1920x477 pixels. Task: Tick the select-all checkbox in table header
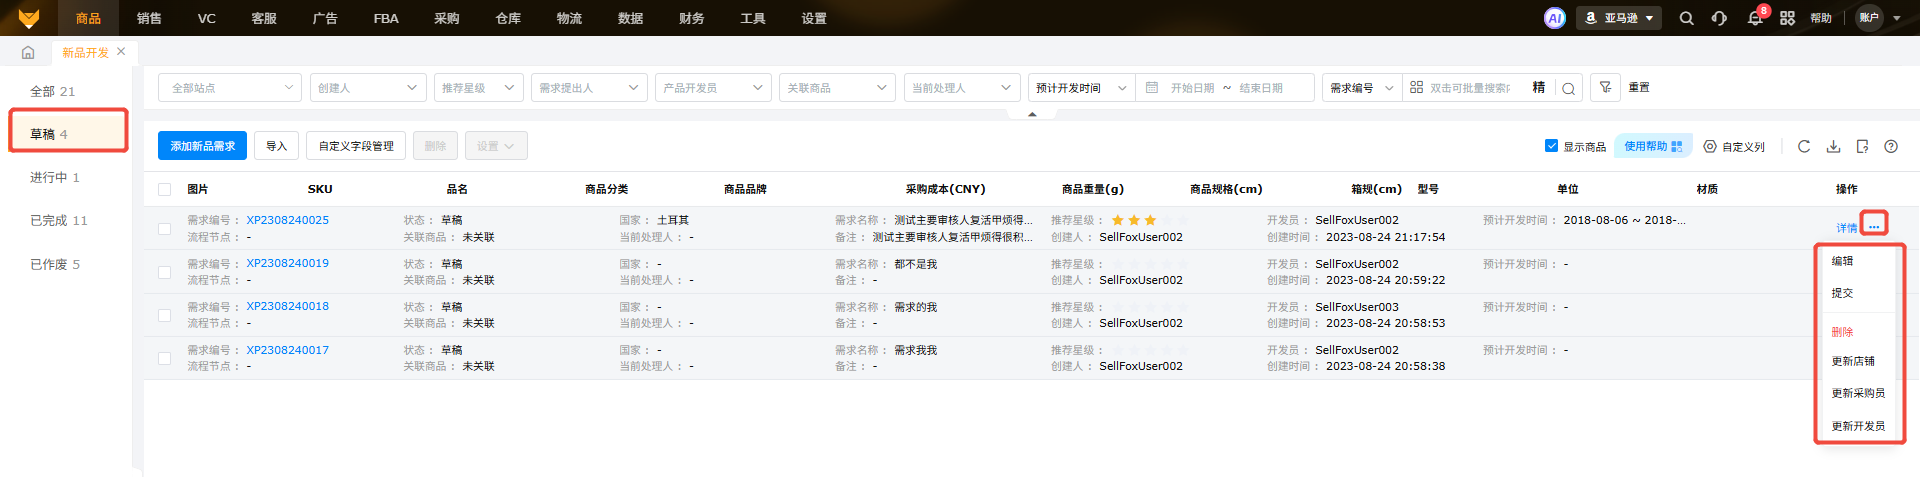(x=165, y=189)
